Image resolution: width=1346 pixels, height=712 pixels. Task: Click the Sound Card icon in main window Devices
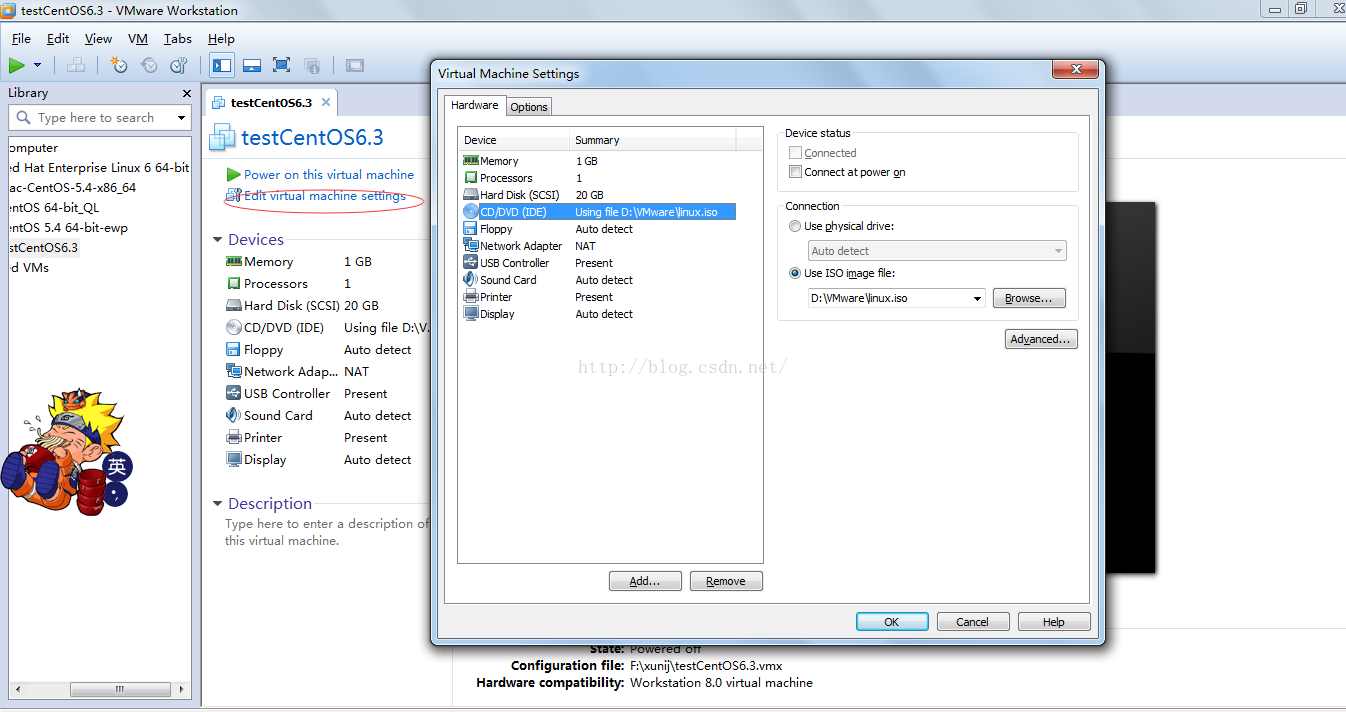[x=234, y=415]
